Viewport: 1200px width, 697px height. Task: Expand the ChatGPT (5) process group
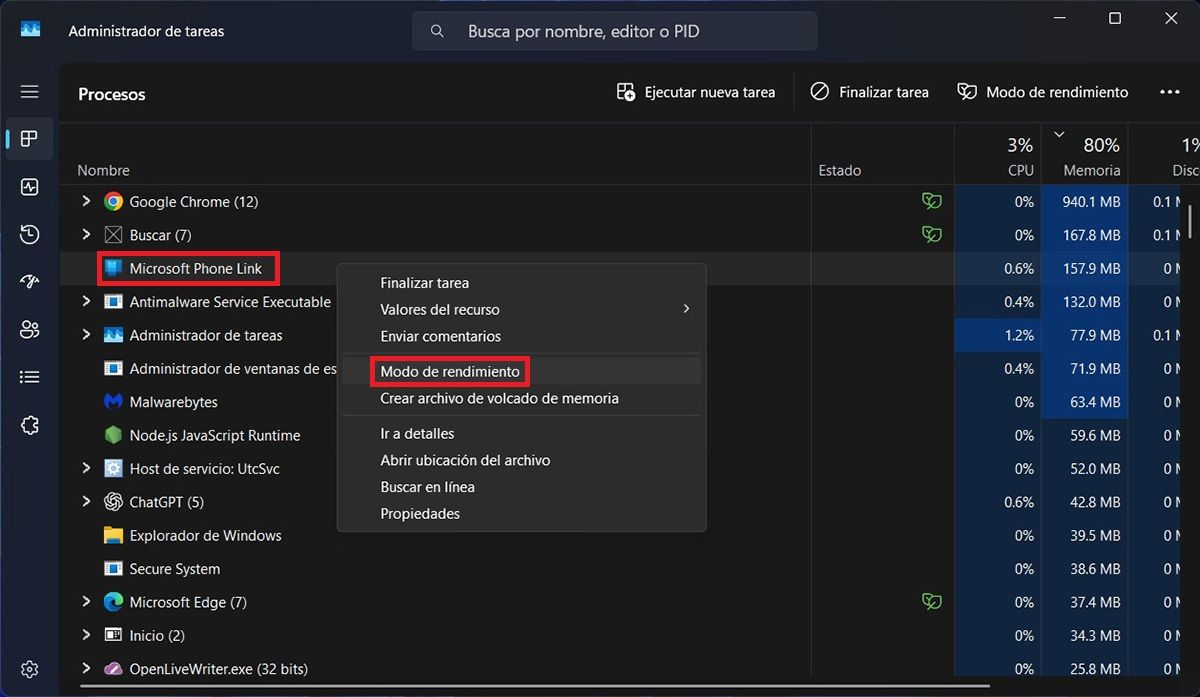pos(86,502)
